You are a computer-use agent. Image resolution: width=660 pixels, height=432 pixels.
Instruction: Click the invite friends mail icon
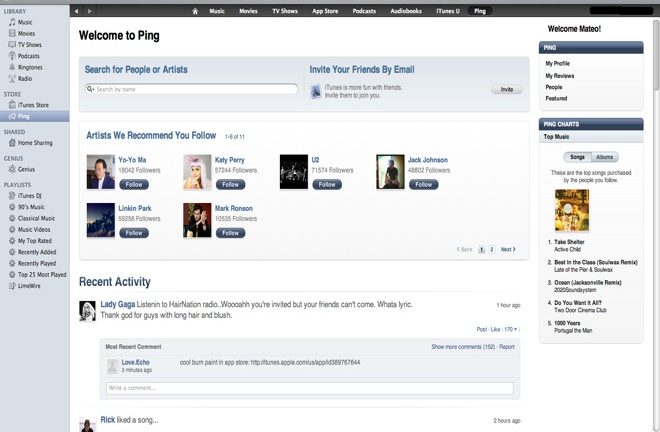pyautogui.click(x=316, y=91)
